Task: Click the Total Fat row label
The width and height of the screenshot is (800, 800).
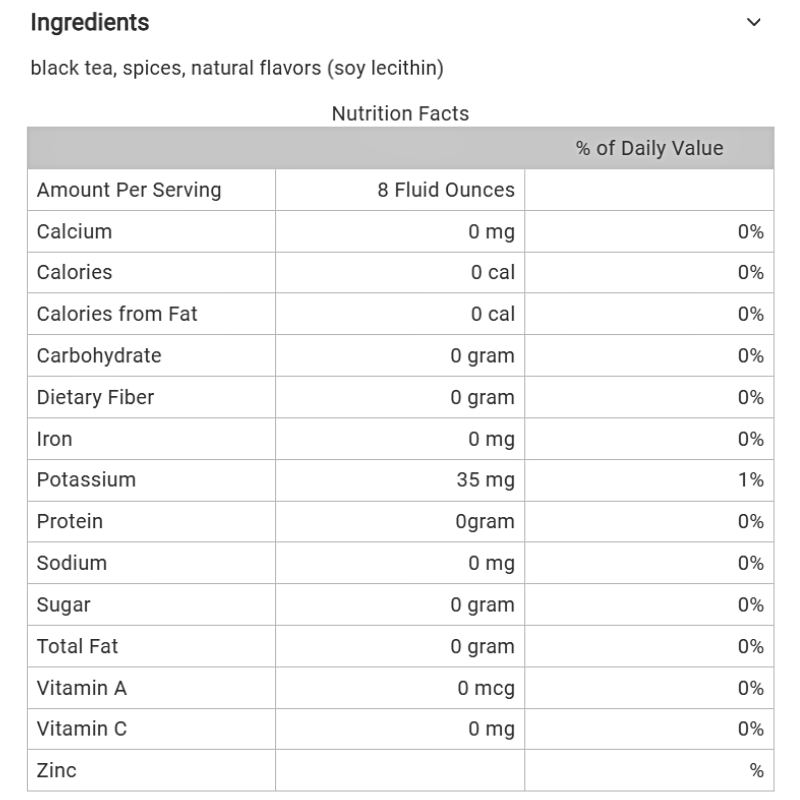Action: [x=78, y=647]
